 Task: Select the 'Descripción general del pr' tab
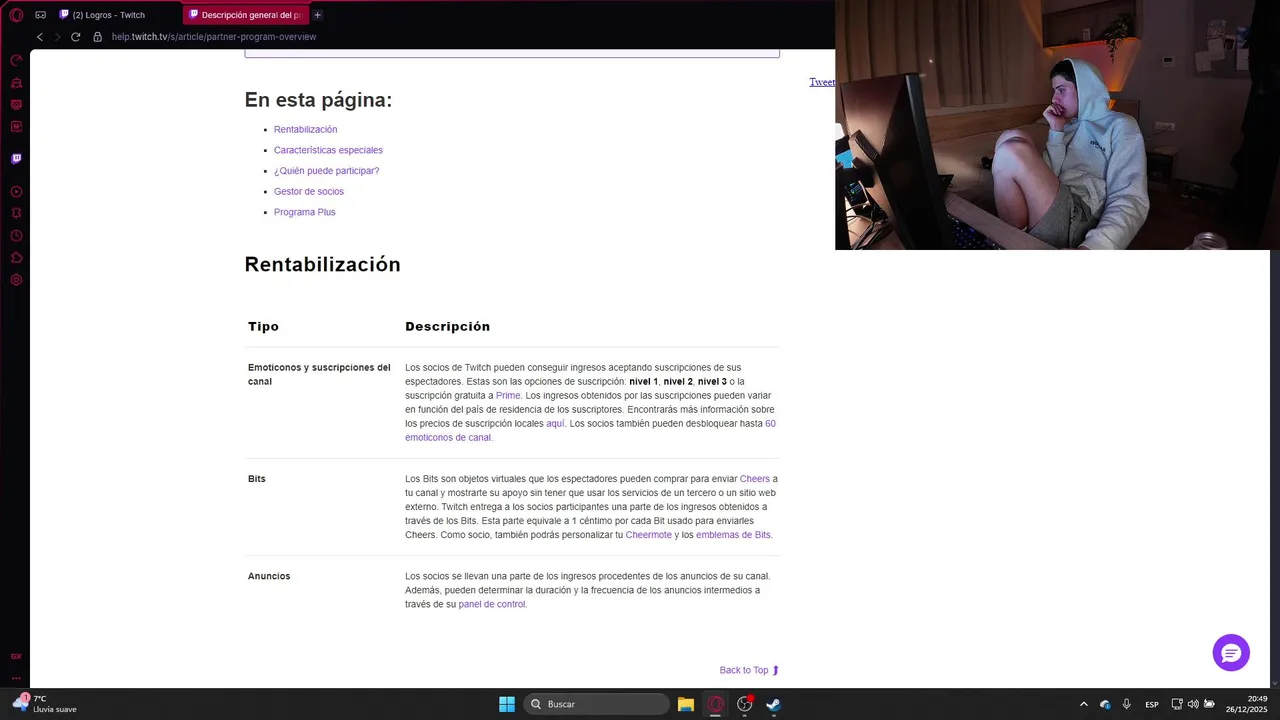coord(245,15)
